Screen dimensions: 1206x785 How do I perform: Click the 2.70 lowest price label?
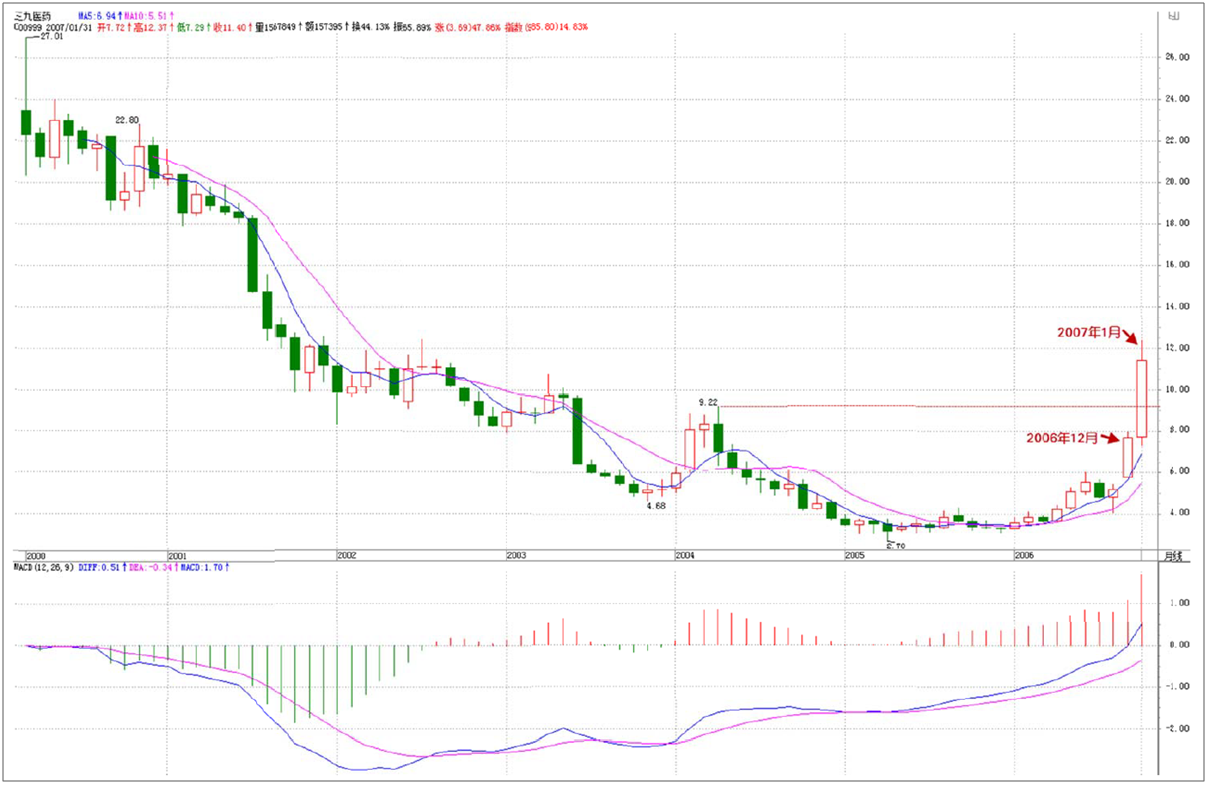coord(896,546)
